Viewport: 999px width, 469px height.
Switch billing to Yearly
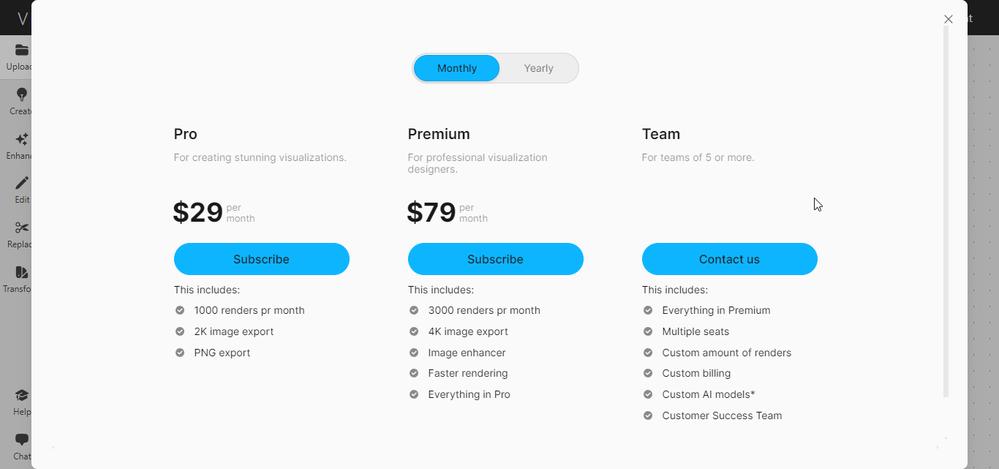click(x=538, y=68)
